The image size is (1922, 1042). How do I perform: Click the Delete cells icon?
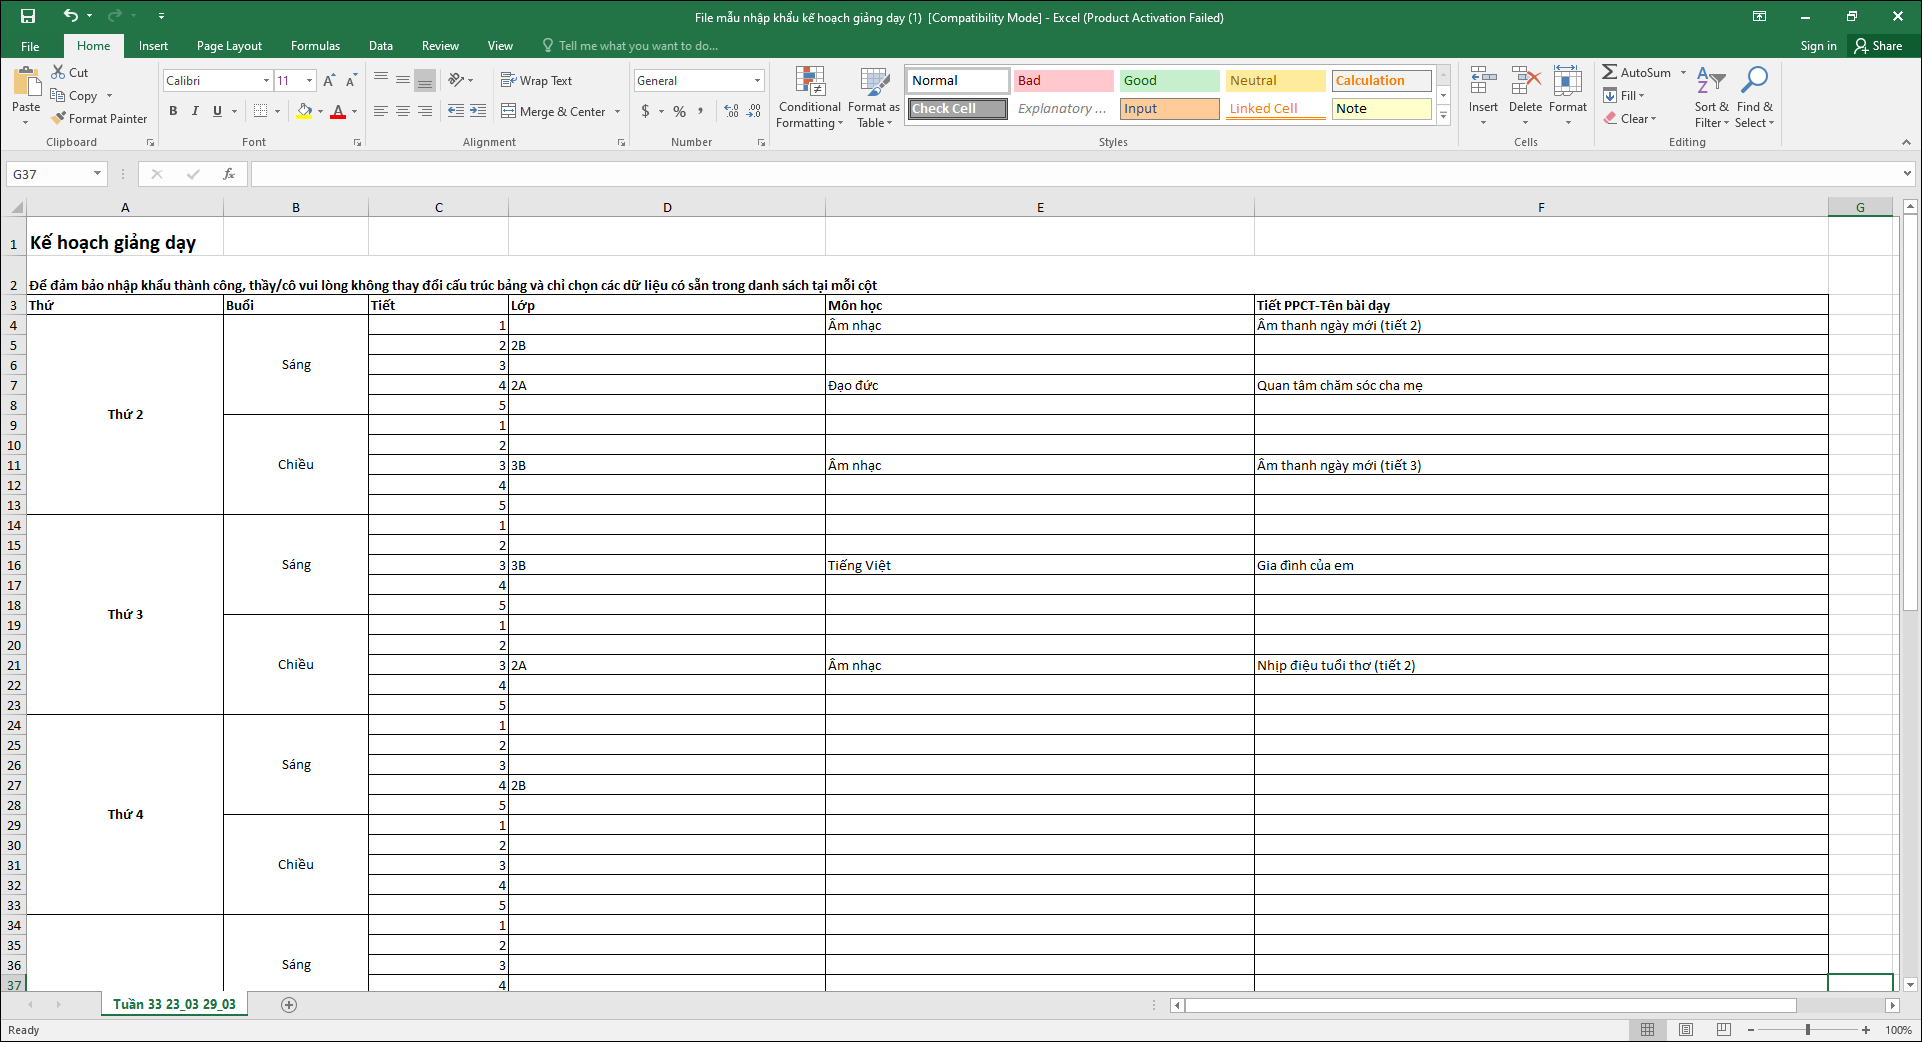(x=1525, y=81)
